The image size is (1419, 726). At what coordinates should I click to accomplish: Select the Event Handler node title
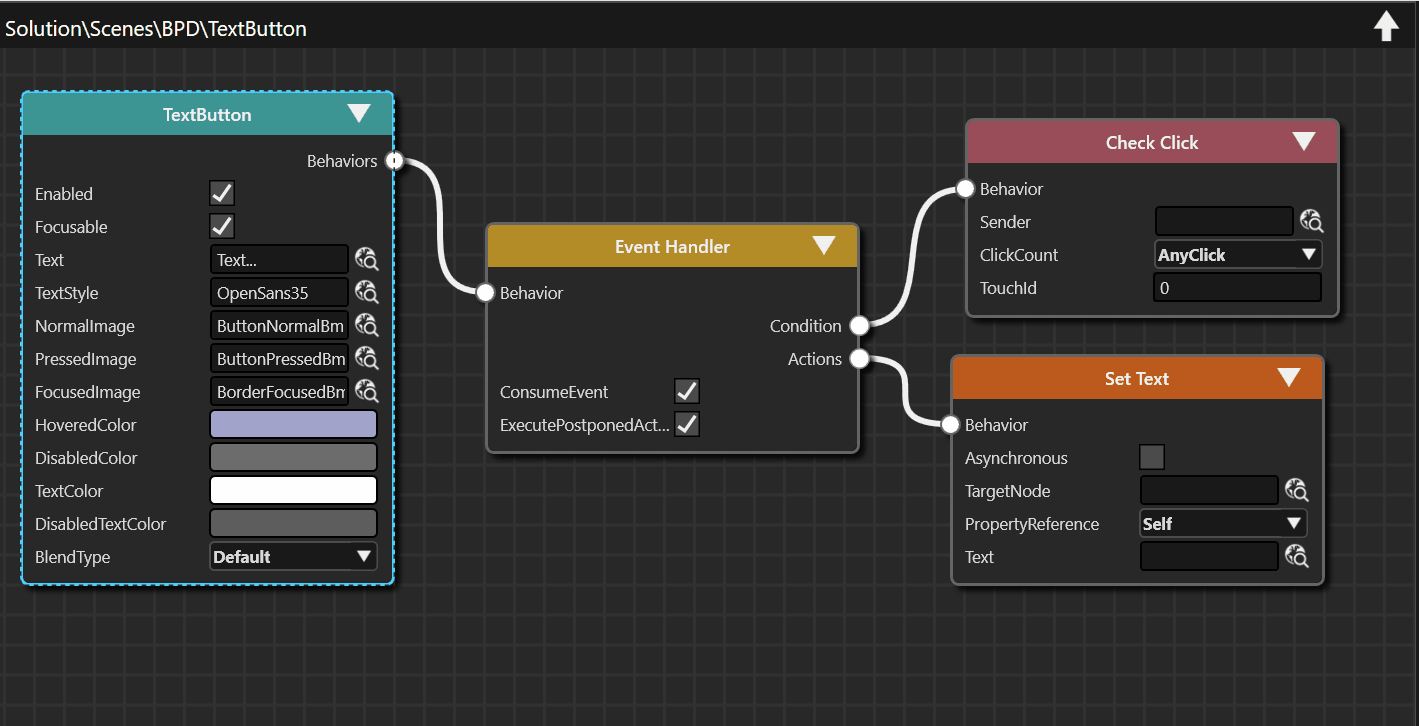pyautogui.click(x=672, y=247)
